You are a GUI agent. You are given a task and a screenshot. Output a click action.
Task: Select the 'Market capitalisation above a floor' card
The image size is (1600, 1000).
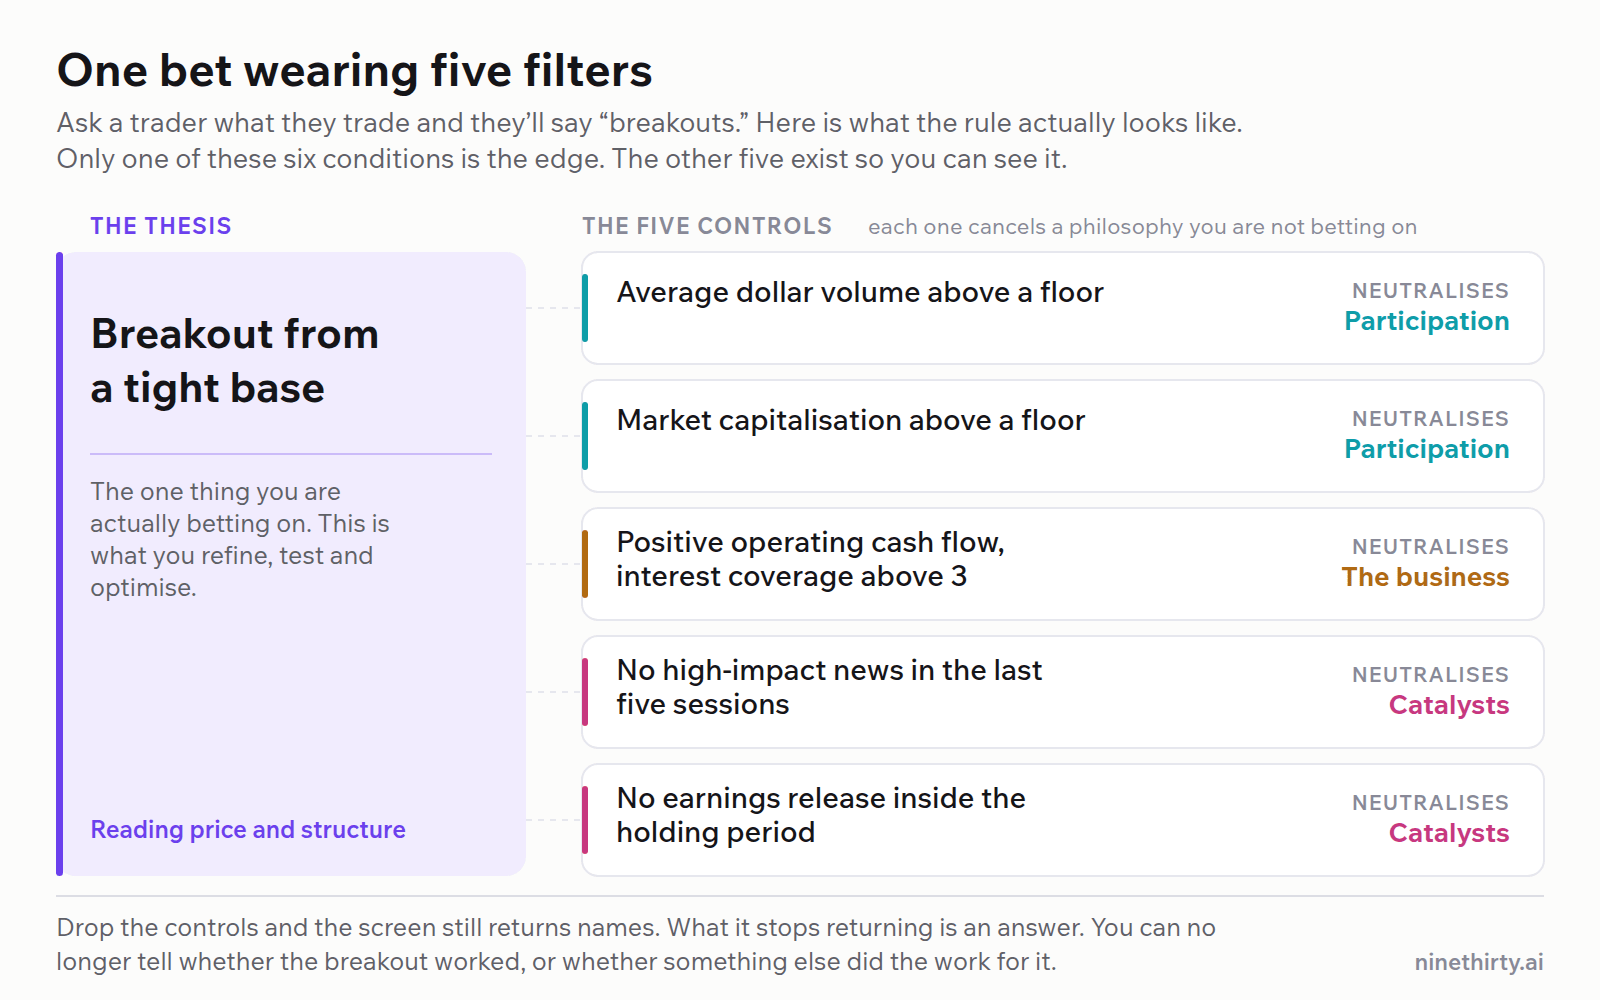(x=1063, y=436)
